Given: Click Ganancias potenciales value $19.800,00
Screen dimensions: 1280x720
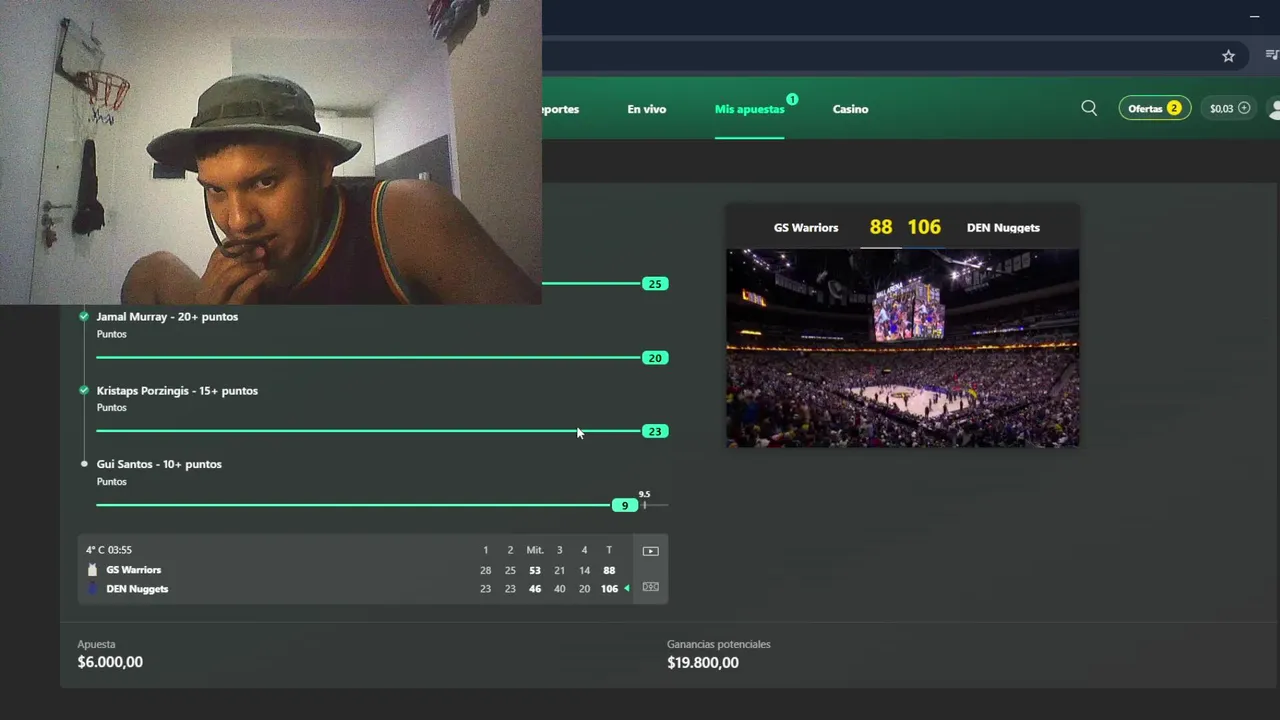Looking at the screenshot, I should click(x=703, y=662).
